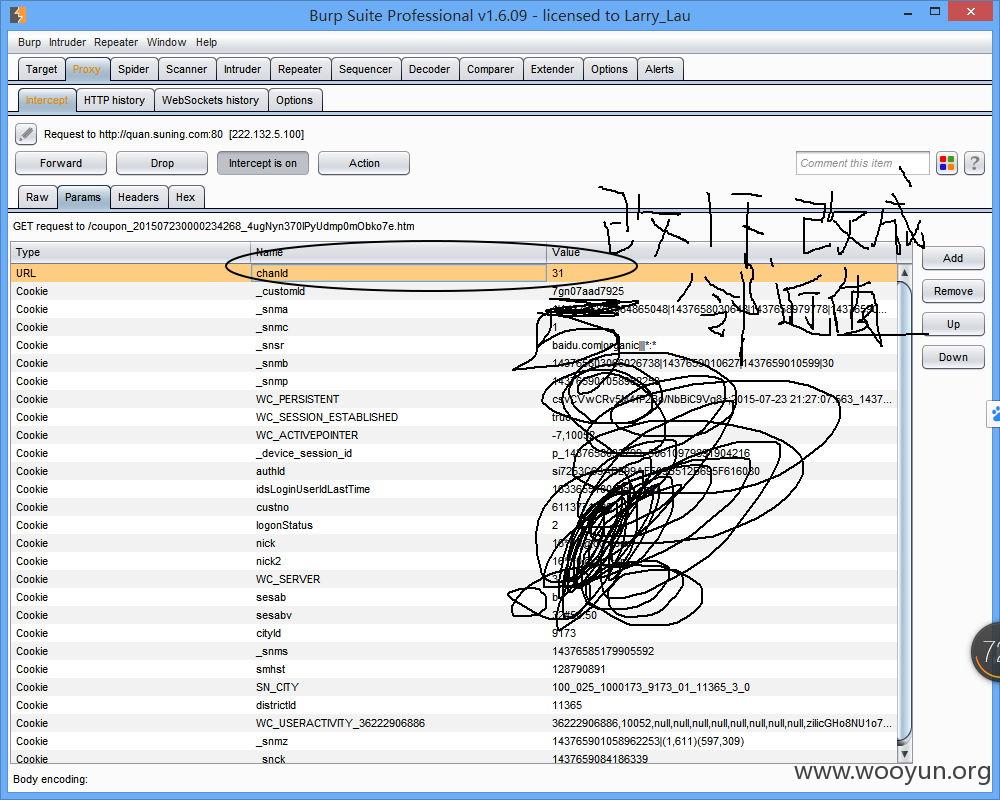Select the Proxy tab

coord(87,70)
